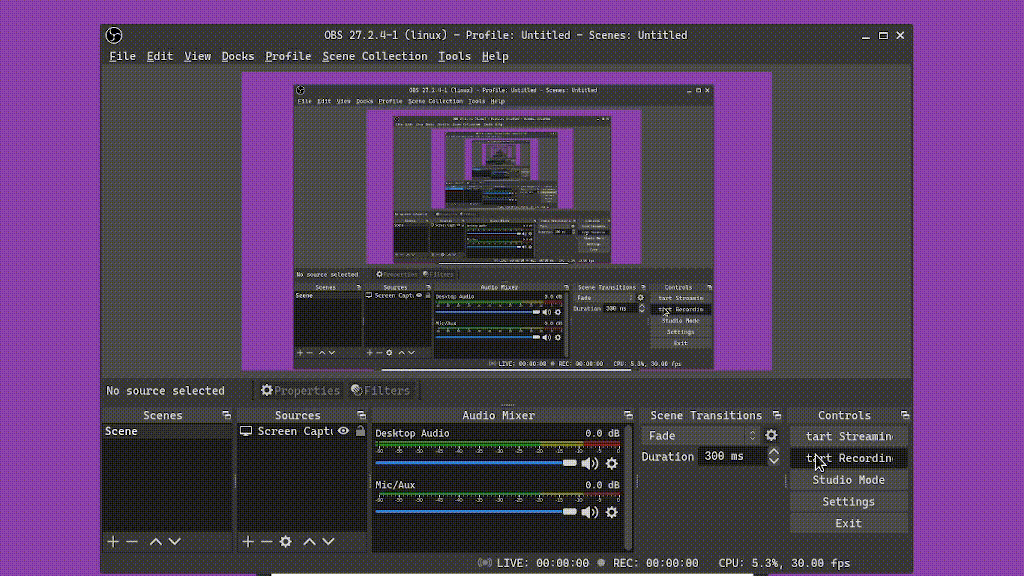Toggle lock on Screen Capture source

click(x=360, y=431)
